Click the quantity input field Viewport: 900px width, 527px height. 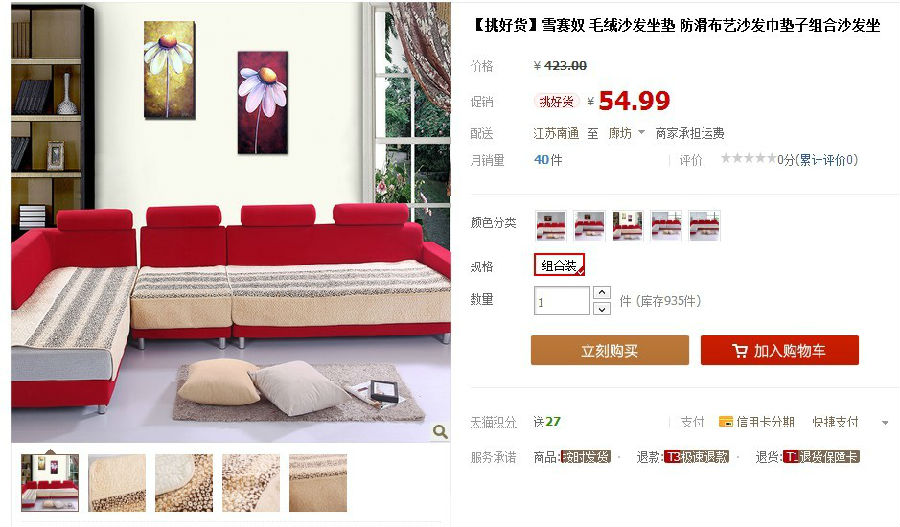click(561, 301)
